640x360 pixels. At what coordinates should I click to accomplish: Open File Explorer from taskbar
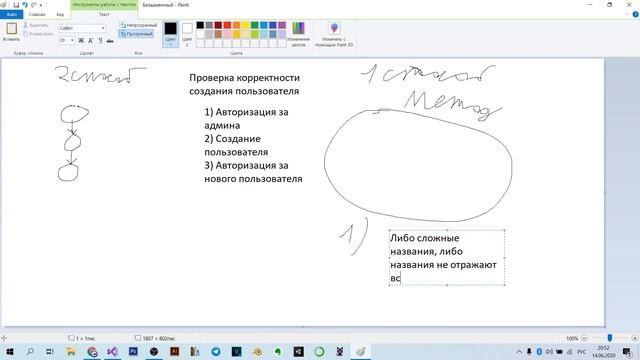click(71, 351)
